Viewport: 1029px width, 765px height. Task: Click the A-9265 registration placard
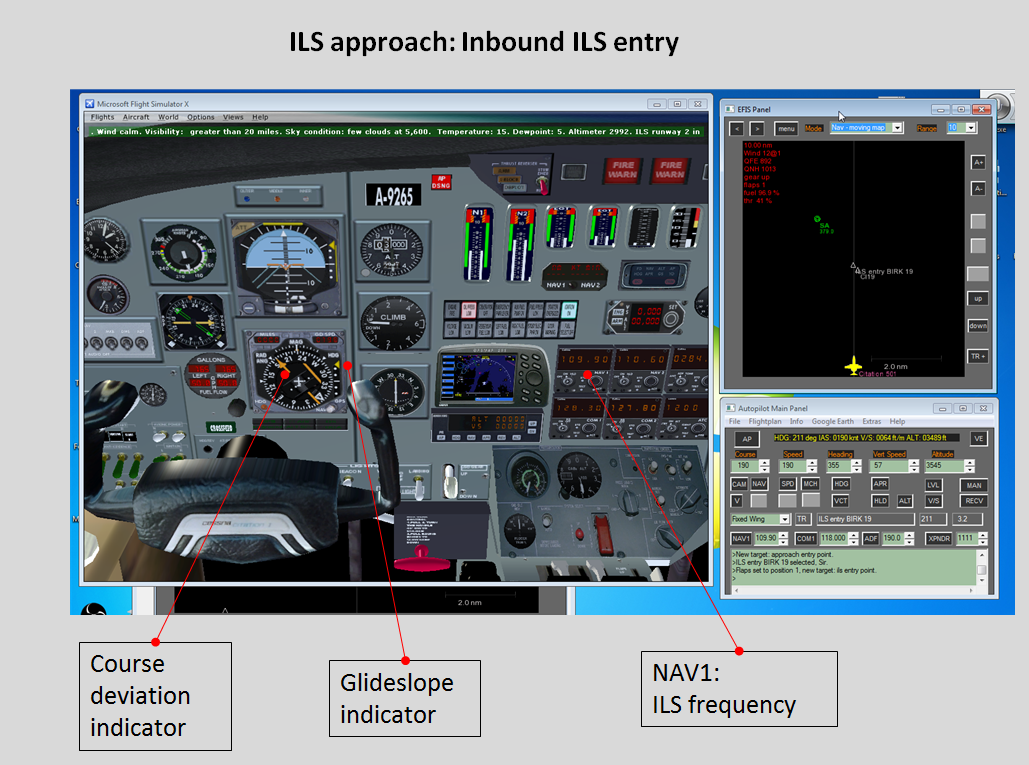click(x=394, y=196)
